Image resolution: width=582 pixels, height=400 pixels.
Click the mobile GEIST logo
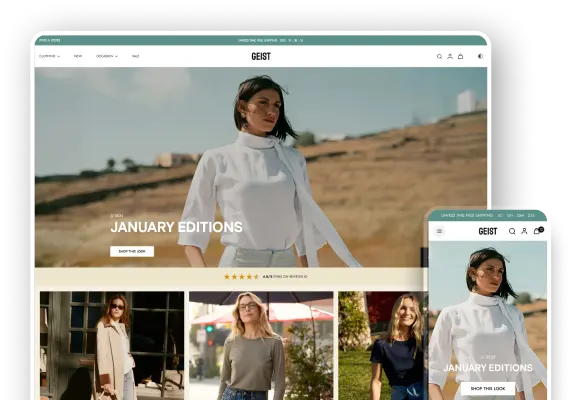[x=488, y=231]
